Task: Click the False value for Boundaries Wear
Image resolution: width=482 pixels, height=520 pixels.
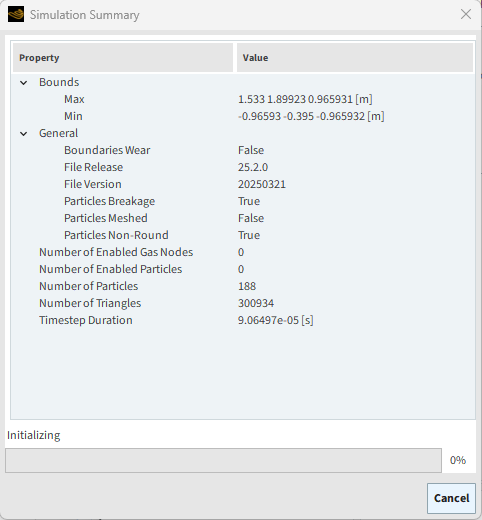Action: 251,150
